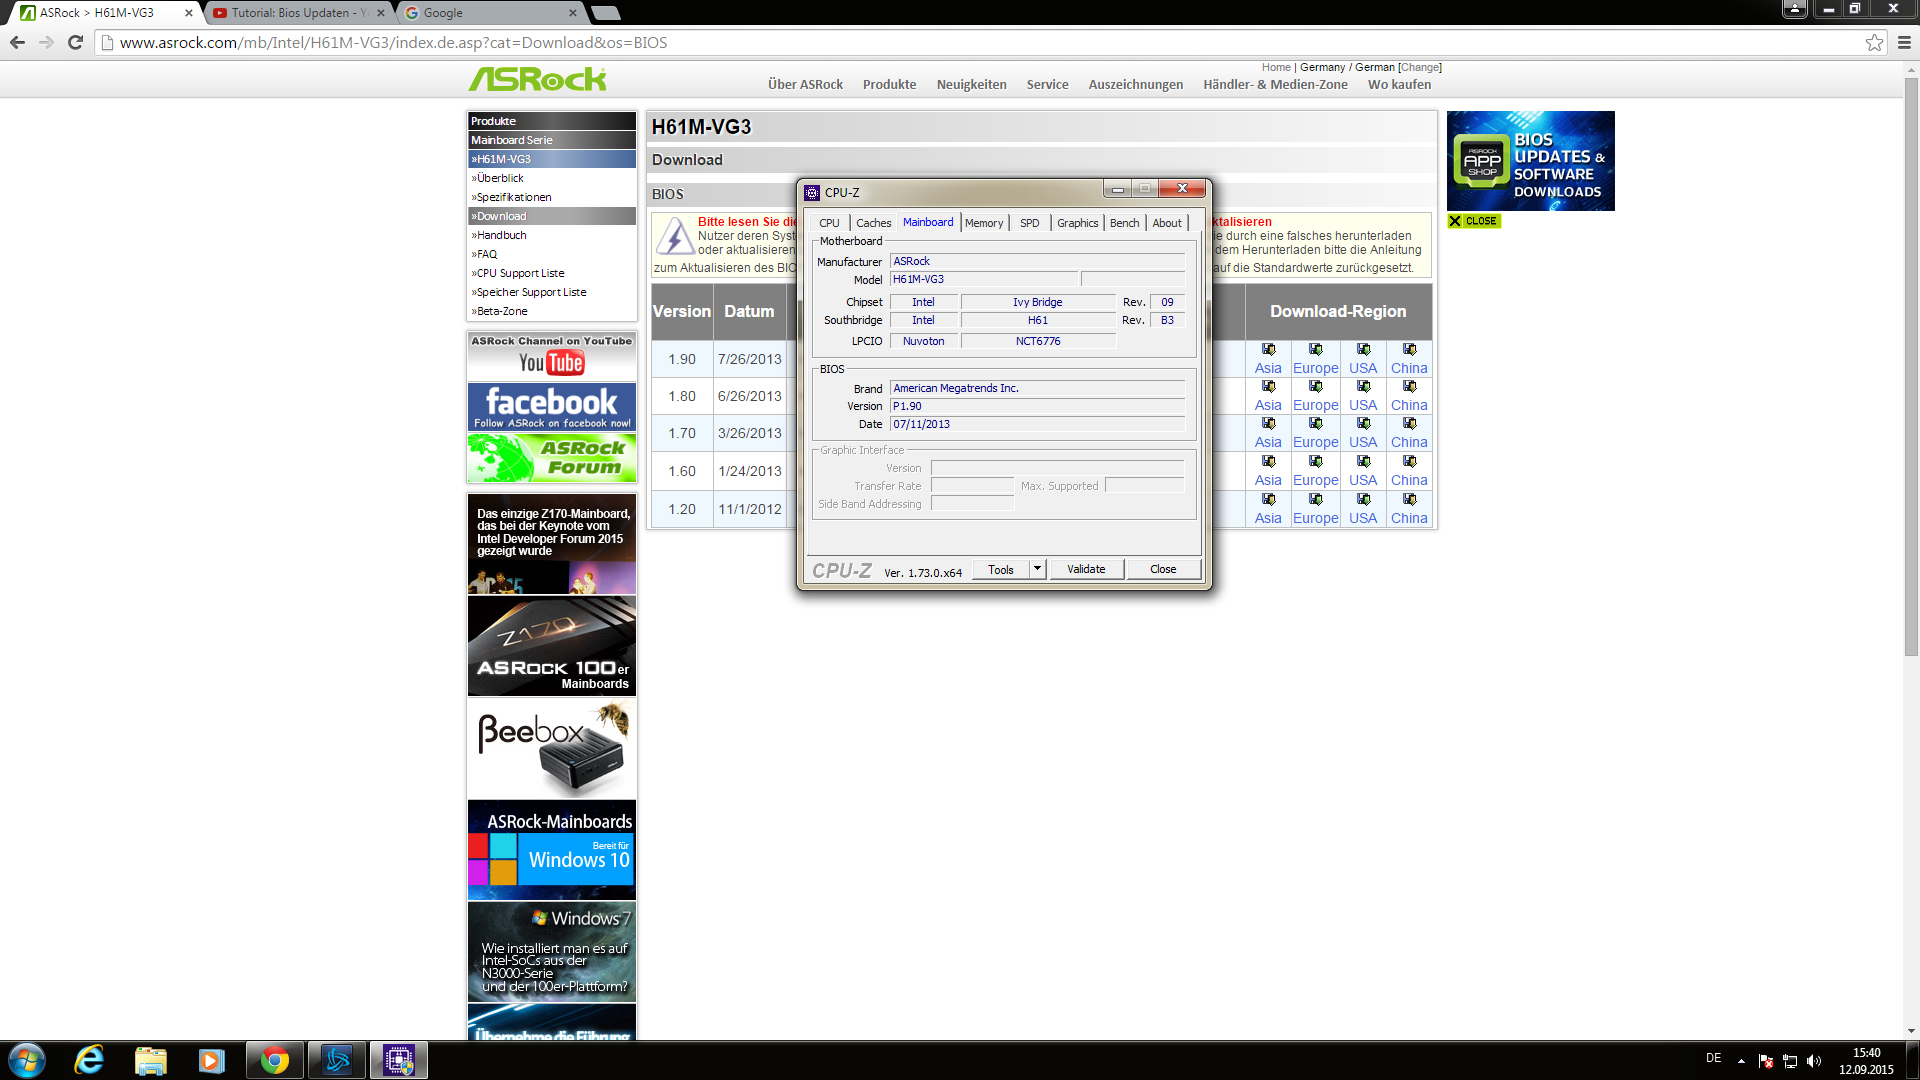Show hidden system tray icons
This screenshot has width=1920, height=1080.
pos(1741,1061)
